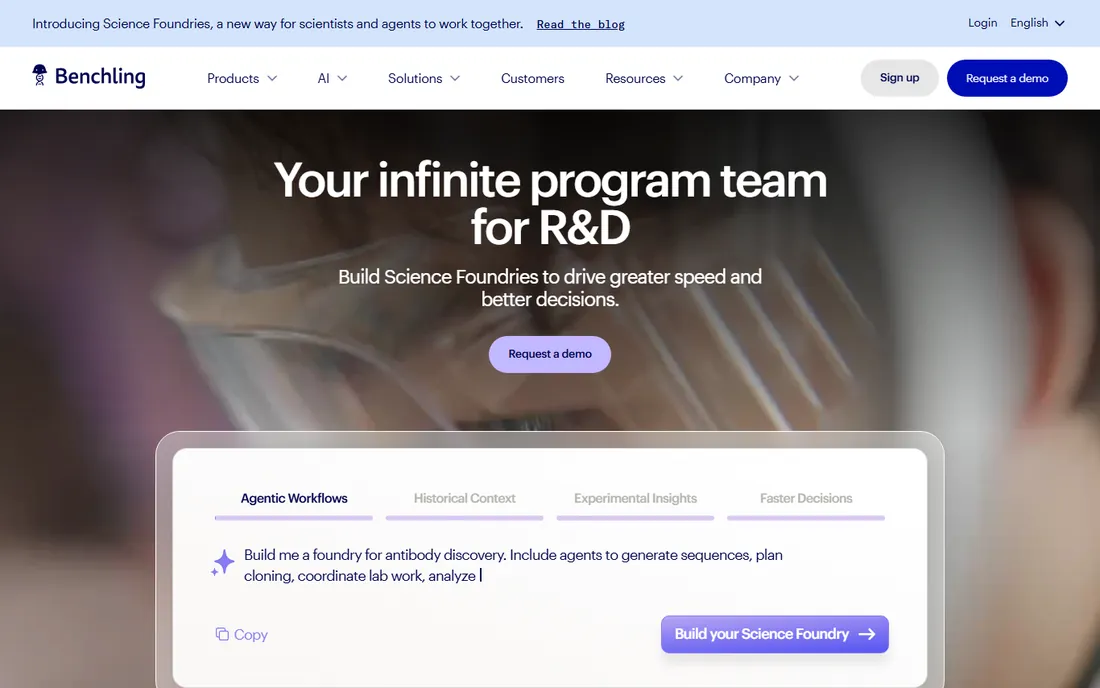Viewport: 1100px width, 688px height.
Task: Follow the Read the blog link
Action: pyautogui.click(x=581, y=25)
